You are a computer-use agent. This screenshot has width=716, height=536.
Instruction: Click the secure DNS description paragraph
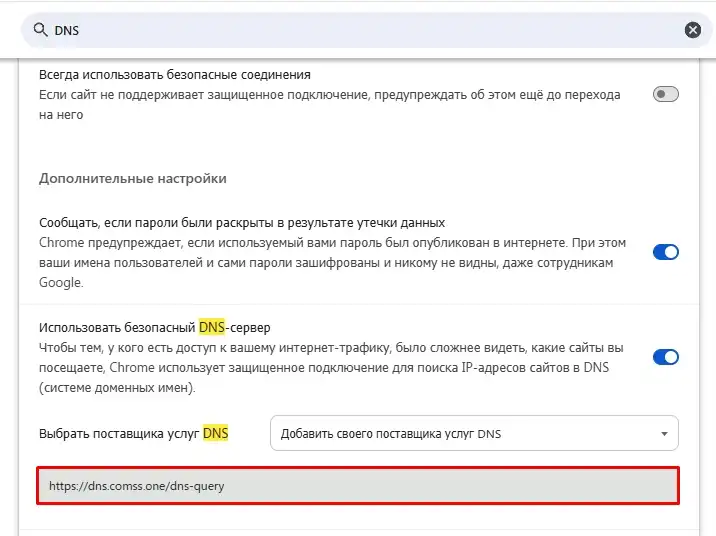(330, 368)
